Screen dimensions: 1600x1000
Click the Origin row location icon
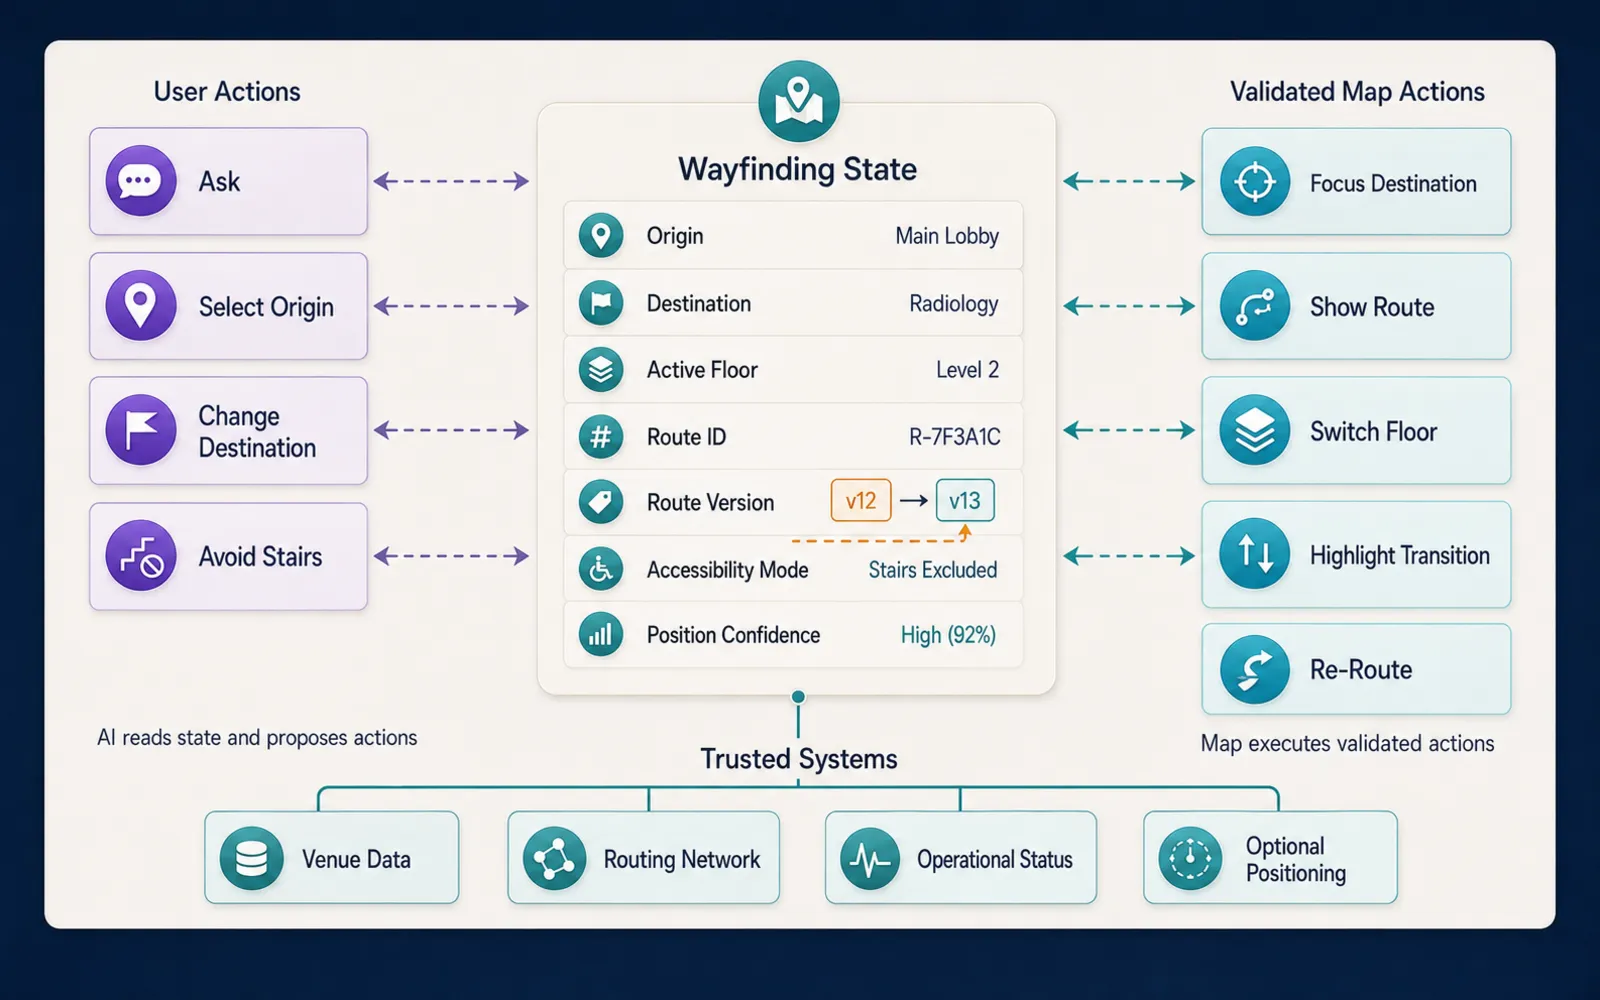601,236
